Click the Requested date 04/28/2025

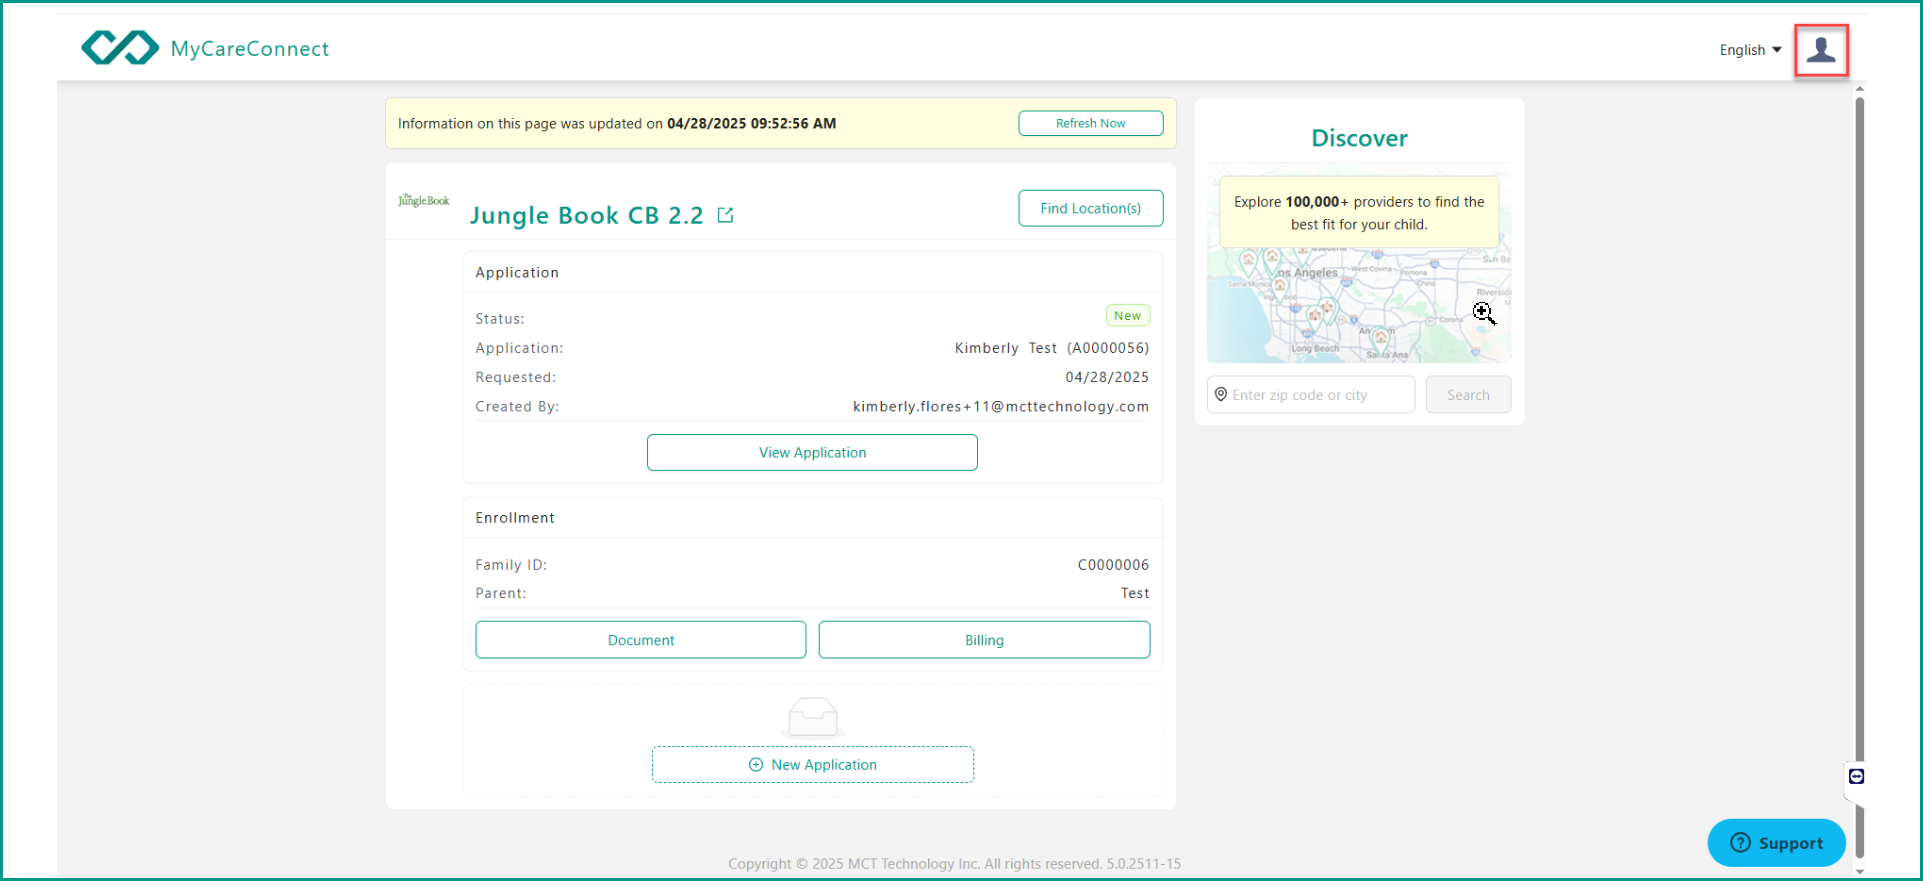[x=1107, y=377]
